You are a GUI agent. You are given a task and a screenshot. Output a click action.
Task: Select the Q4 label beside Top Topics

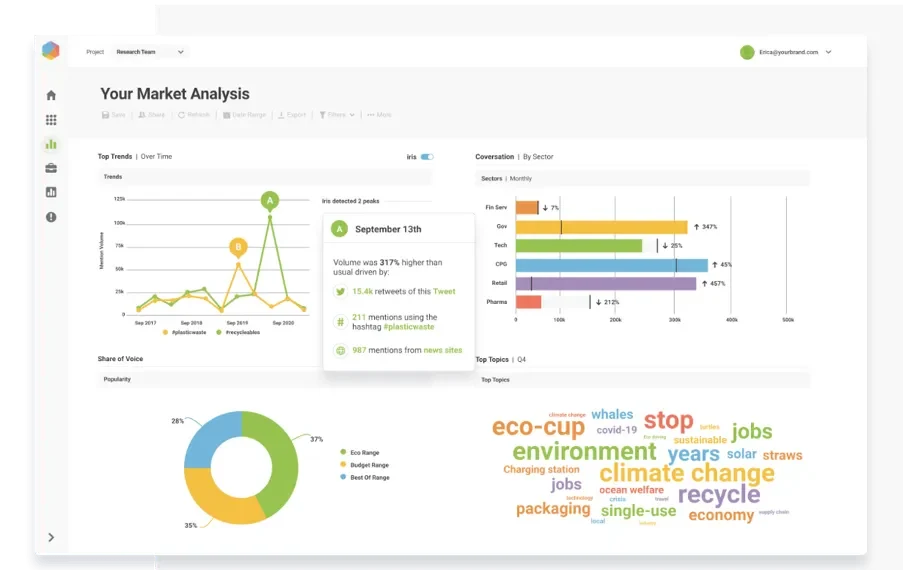(x=521, y=360)
